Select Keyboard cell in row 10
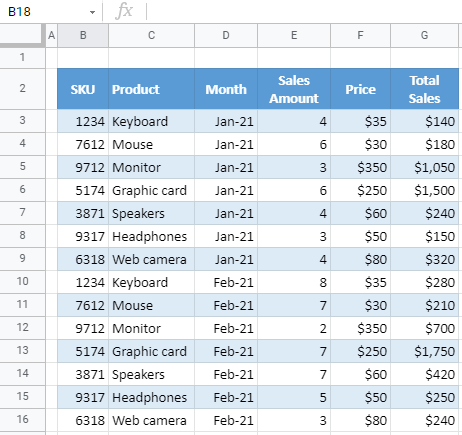Image resolution: width=462 pixels, height=435 pixels. tap(151, 282)
